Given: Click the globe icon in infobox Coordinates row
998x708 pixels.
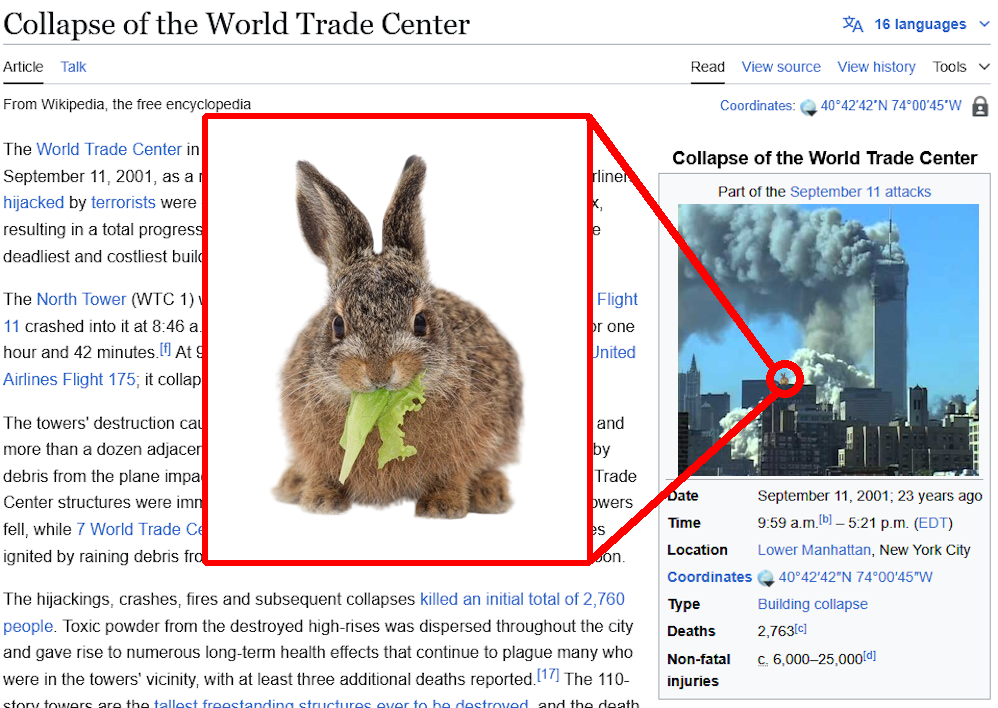Looking at the screenshot, I should click(x=766, y=578).
